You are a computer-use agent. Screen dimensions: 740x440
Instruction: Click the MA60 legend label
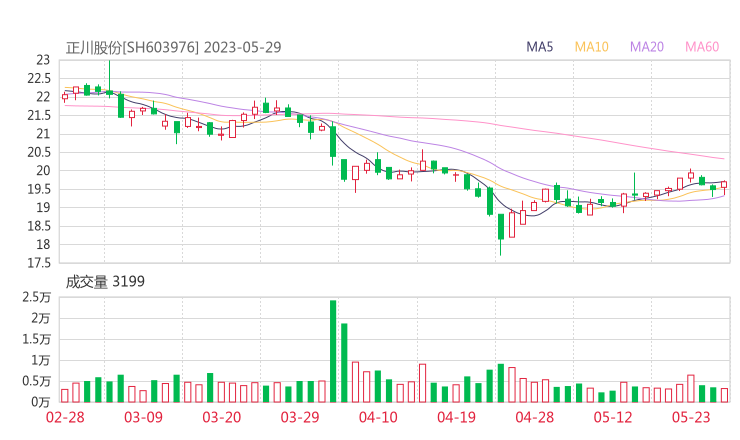coord(702,47)
